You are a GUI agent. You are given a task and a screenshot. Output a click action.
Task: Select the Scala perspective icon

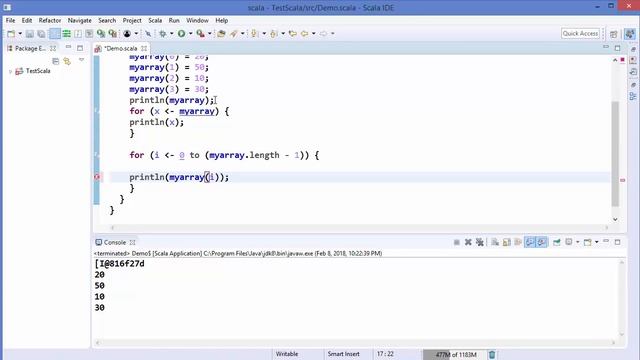click(x=630, y=34)
